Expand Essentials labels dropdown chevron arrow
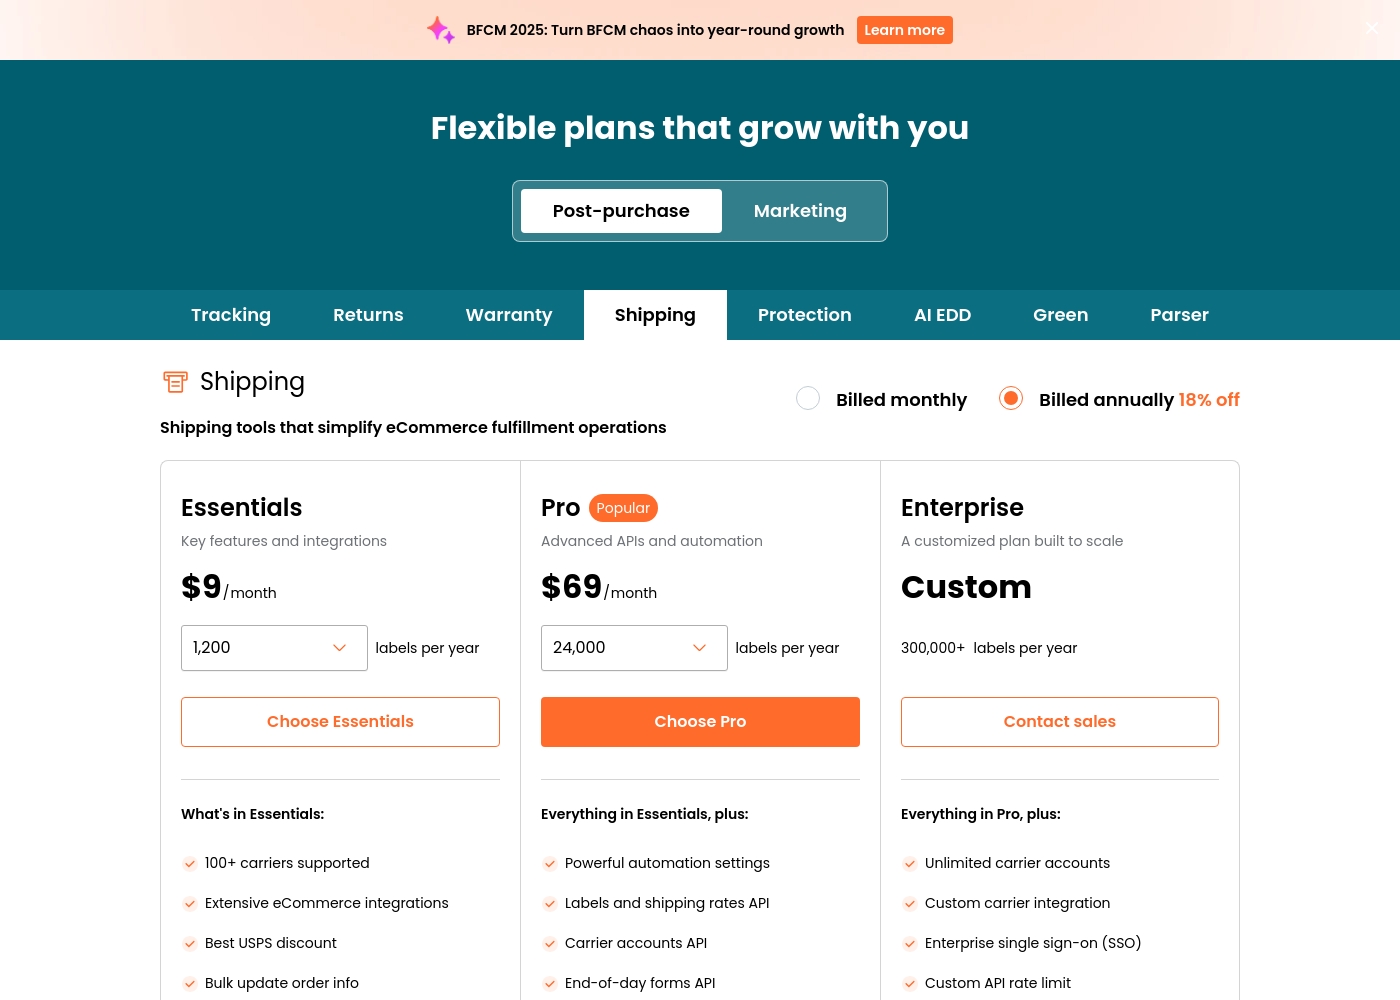This screenshot has width=1400, height=1000. [340, 648]
